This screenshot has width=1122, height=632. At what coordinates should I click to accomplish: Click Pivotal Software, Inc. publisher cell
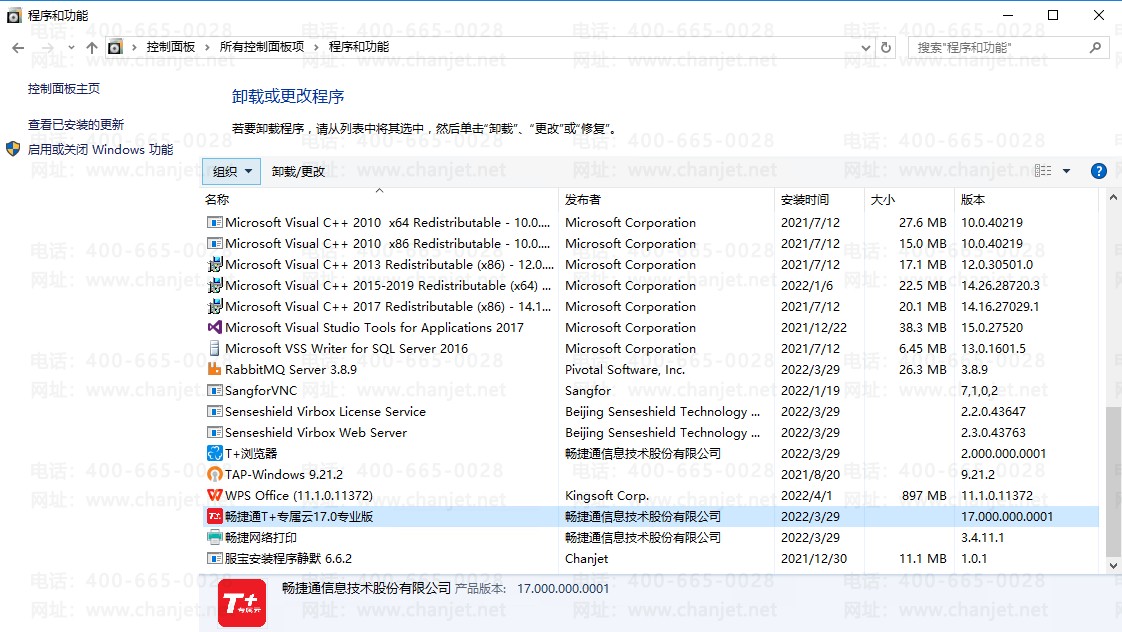(625, 369)
